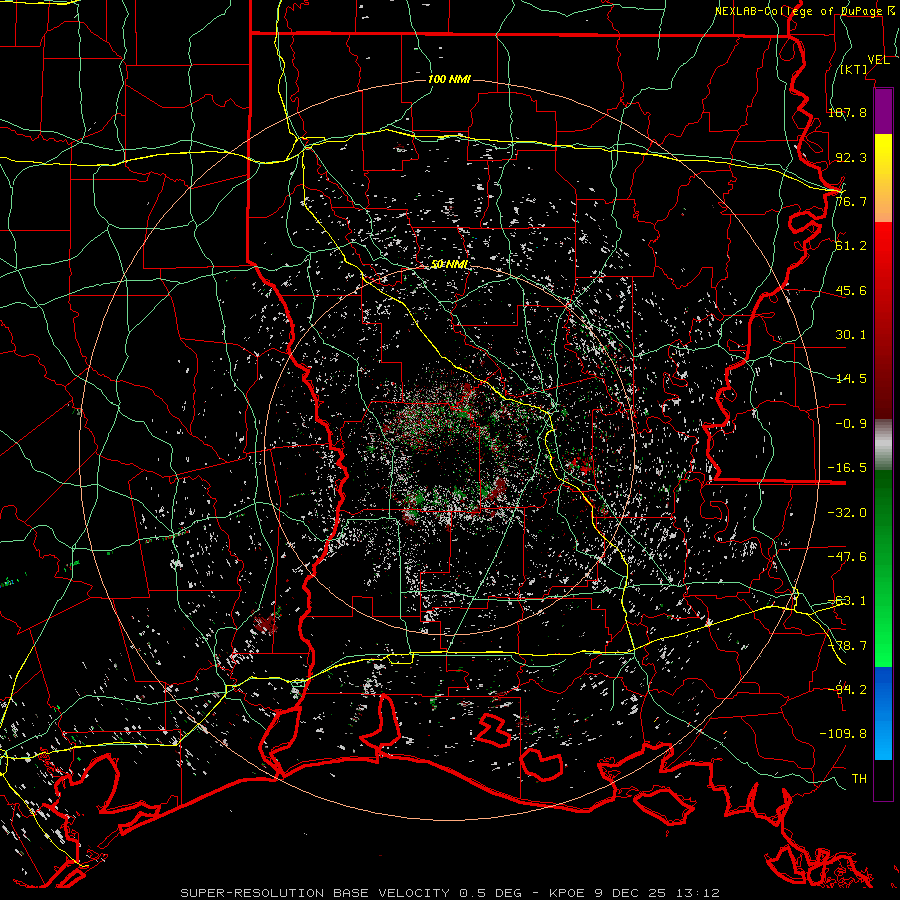The height and width of the screenshot is (900, 900).
Task: Click the 50 NMI range ring label
Action: tap(450, 265)
